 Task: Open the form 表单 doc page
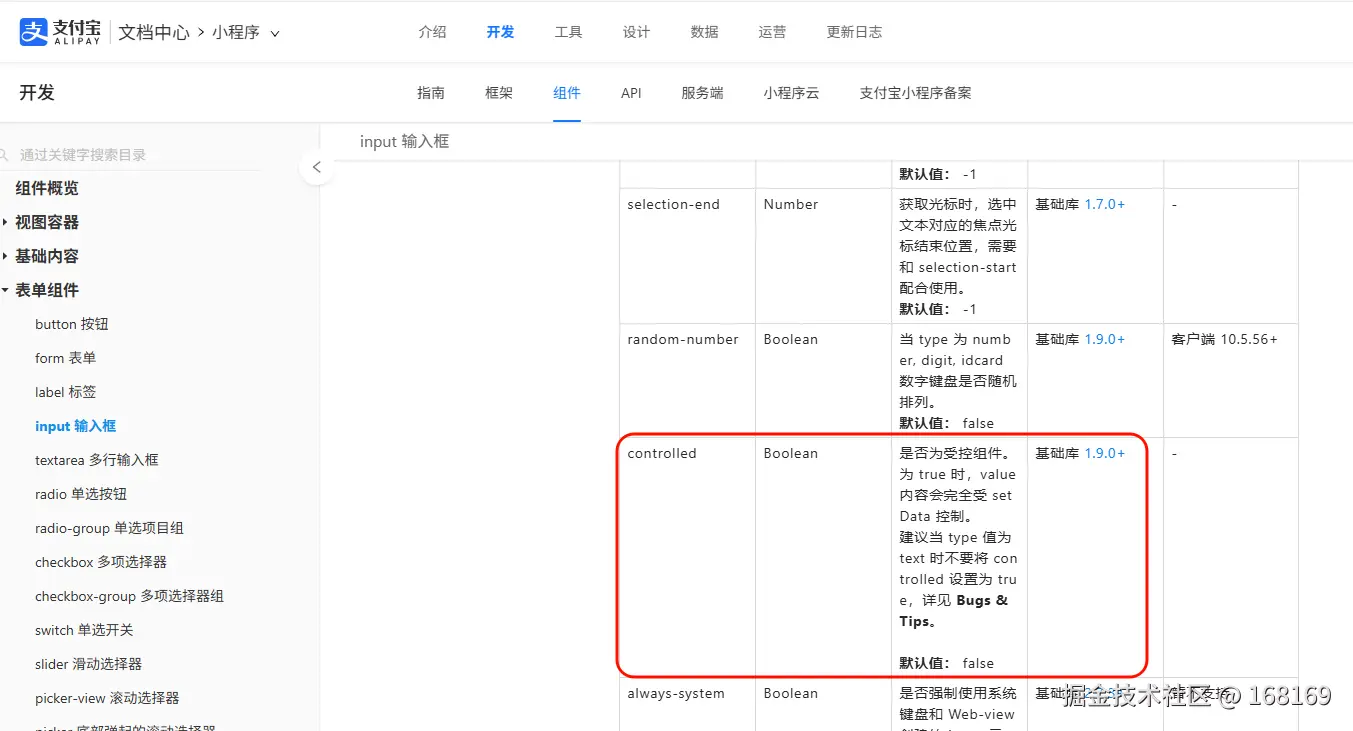click(x=66, y=358)
